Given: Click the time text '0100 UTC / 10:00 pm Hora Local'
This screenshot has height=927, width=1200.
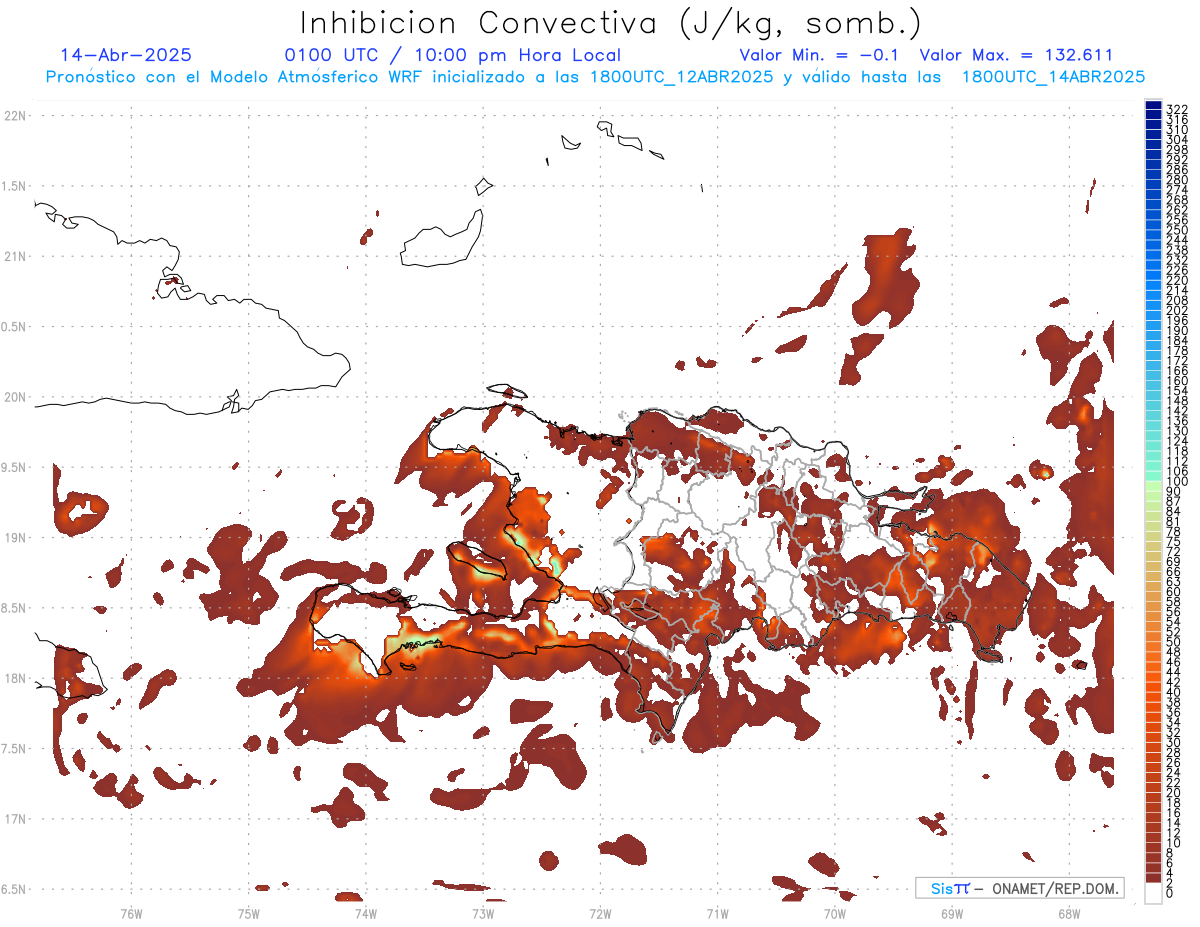Looking at the screenshot, I should pos(453,55).
